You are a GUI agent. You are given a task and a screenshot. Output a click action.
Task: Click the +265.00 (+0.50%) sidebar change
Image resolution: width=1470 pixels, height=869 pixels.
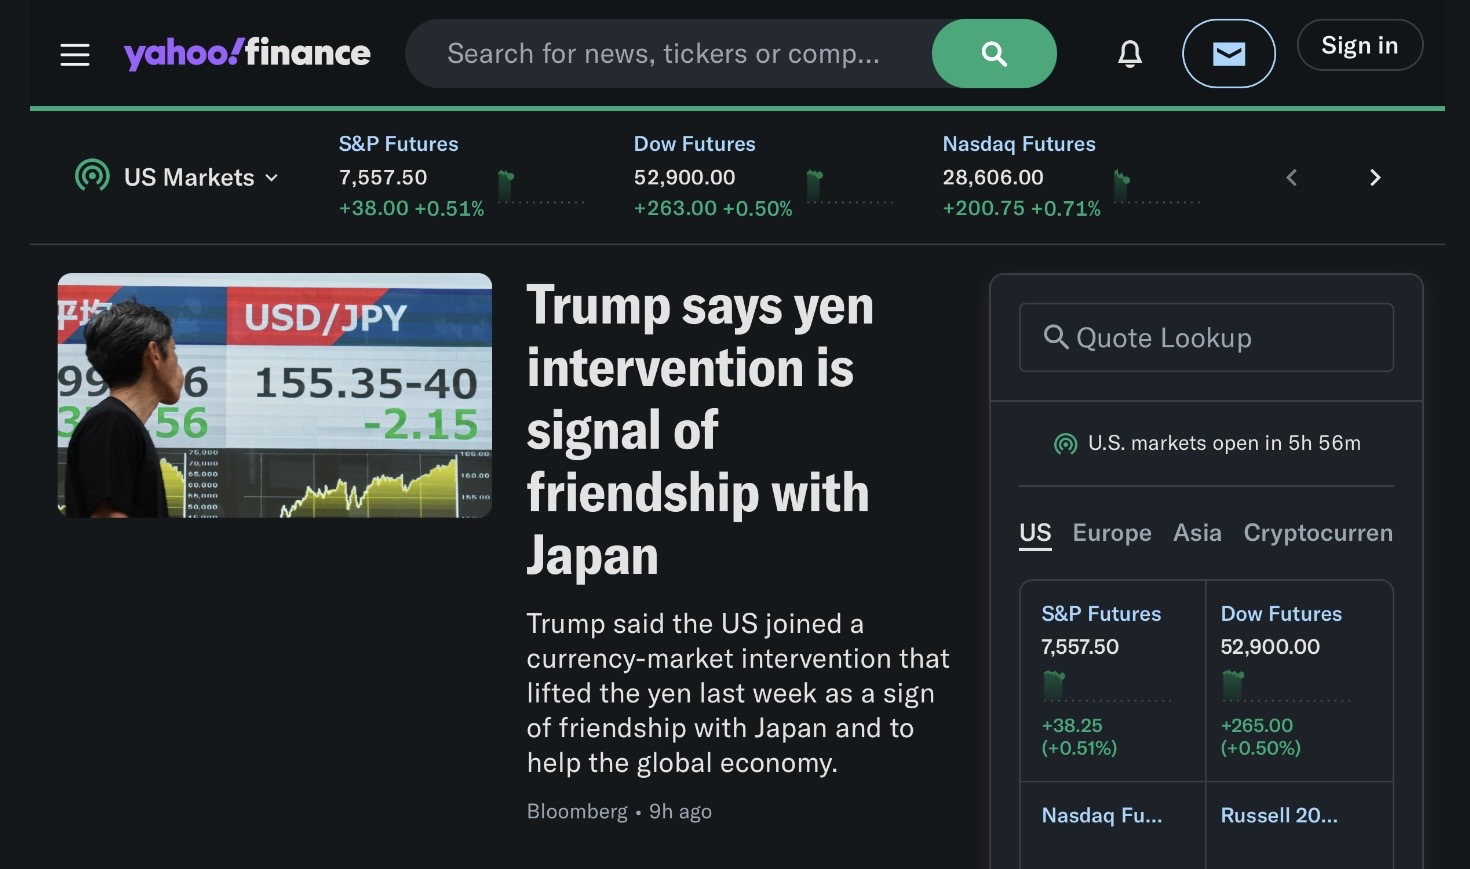pyautogui.click(x=1260, y=736)
